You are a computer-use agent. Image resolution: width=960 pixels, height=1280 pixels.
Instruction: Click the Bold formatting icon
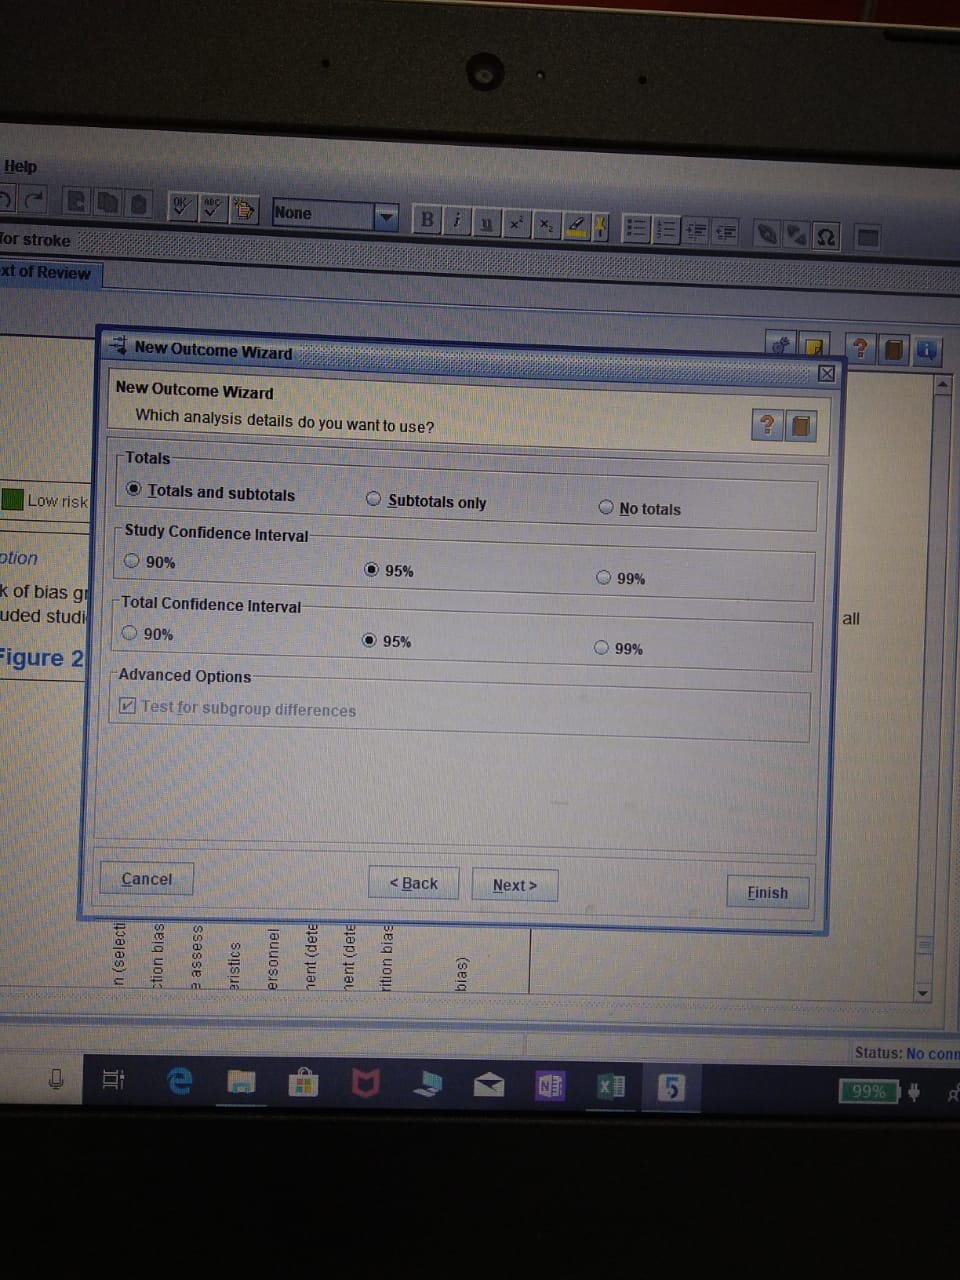click(428, 219)
